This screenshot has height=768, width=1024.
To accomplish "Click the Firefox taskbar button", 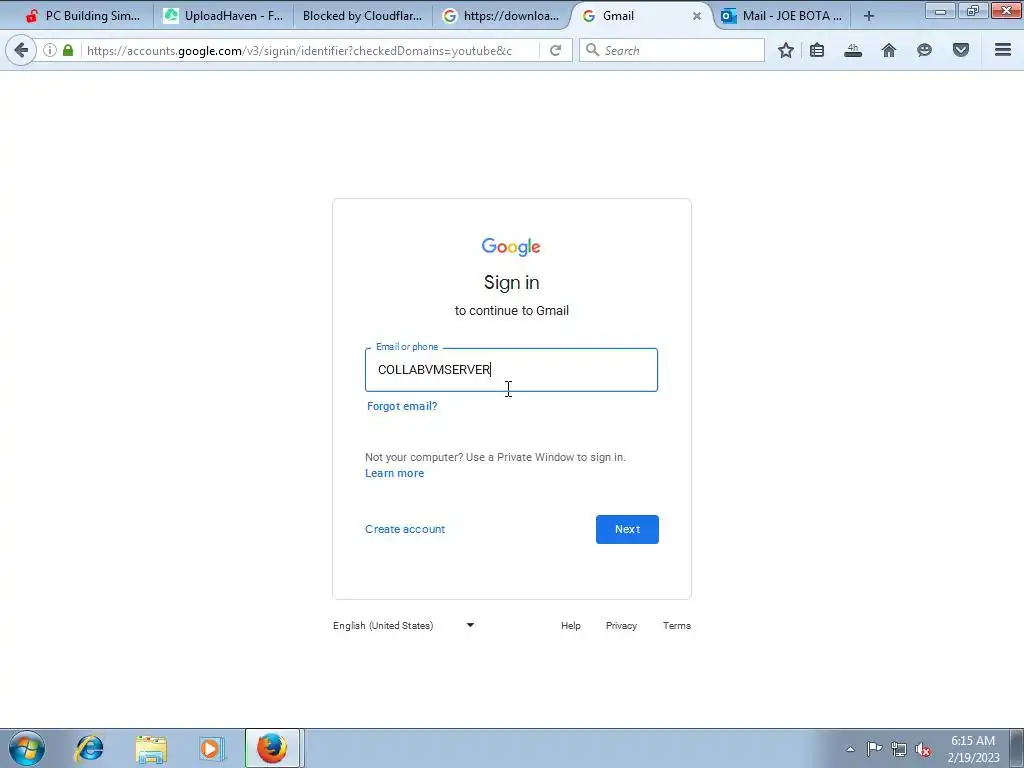I will pyautogui.click(x=272, y=748).
